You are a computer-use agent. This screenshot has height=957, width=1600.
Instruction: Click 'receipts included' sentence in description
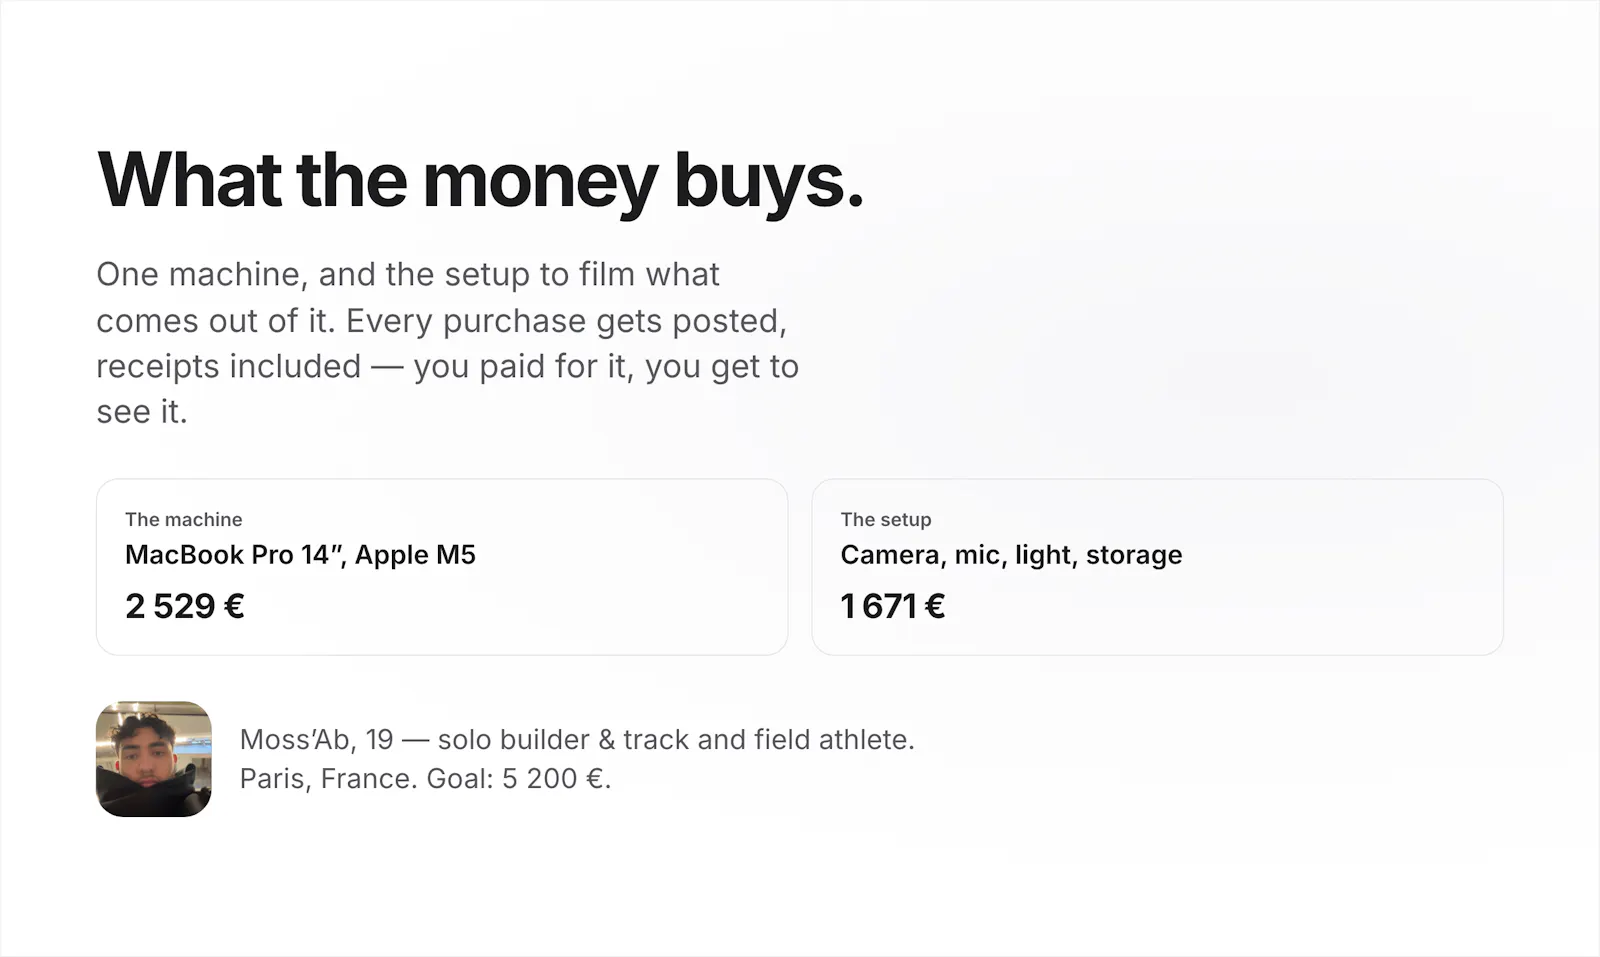[x=228, y=366]
